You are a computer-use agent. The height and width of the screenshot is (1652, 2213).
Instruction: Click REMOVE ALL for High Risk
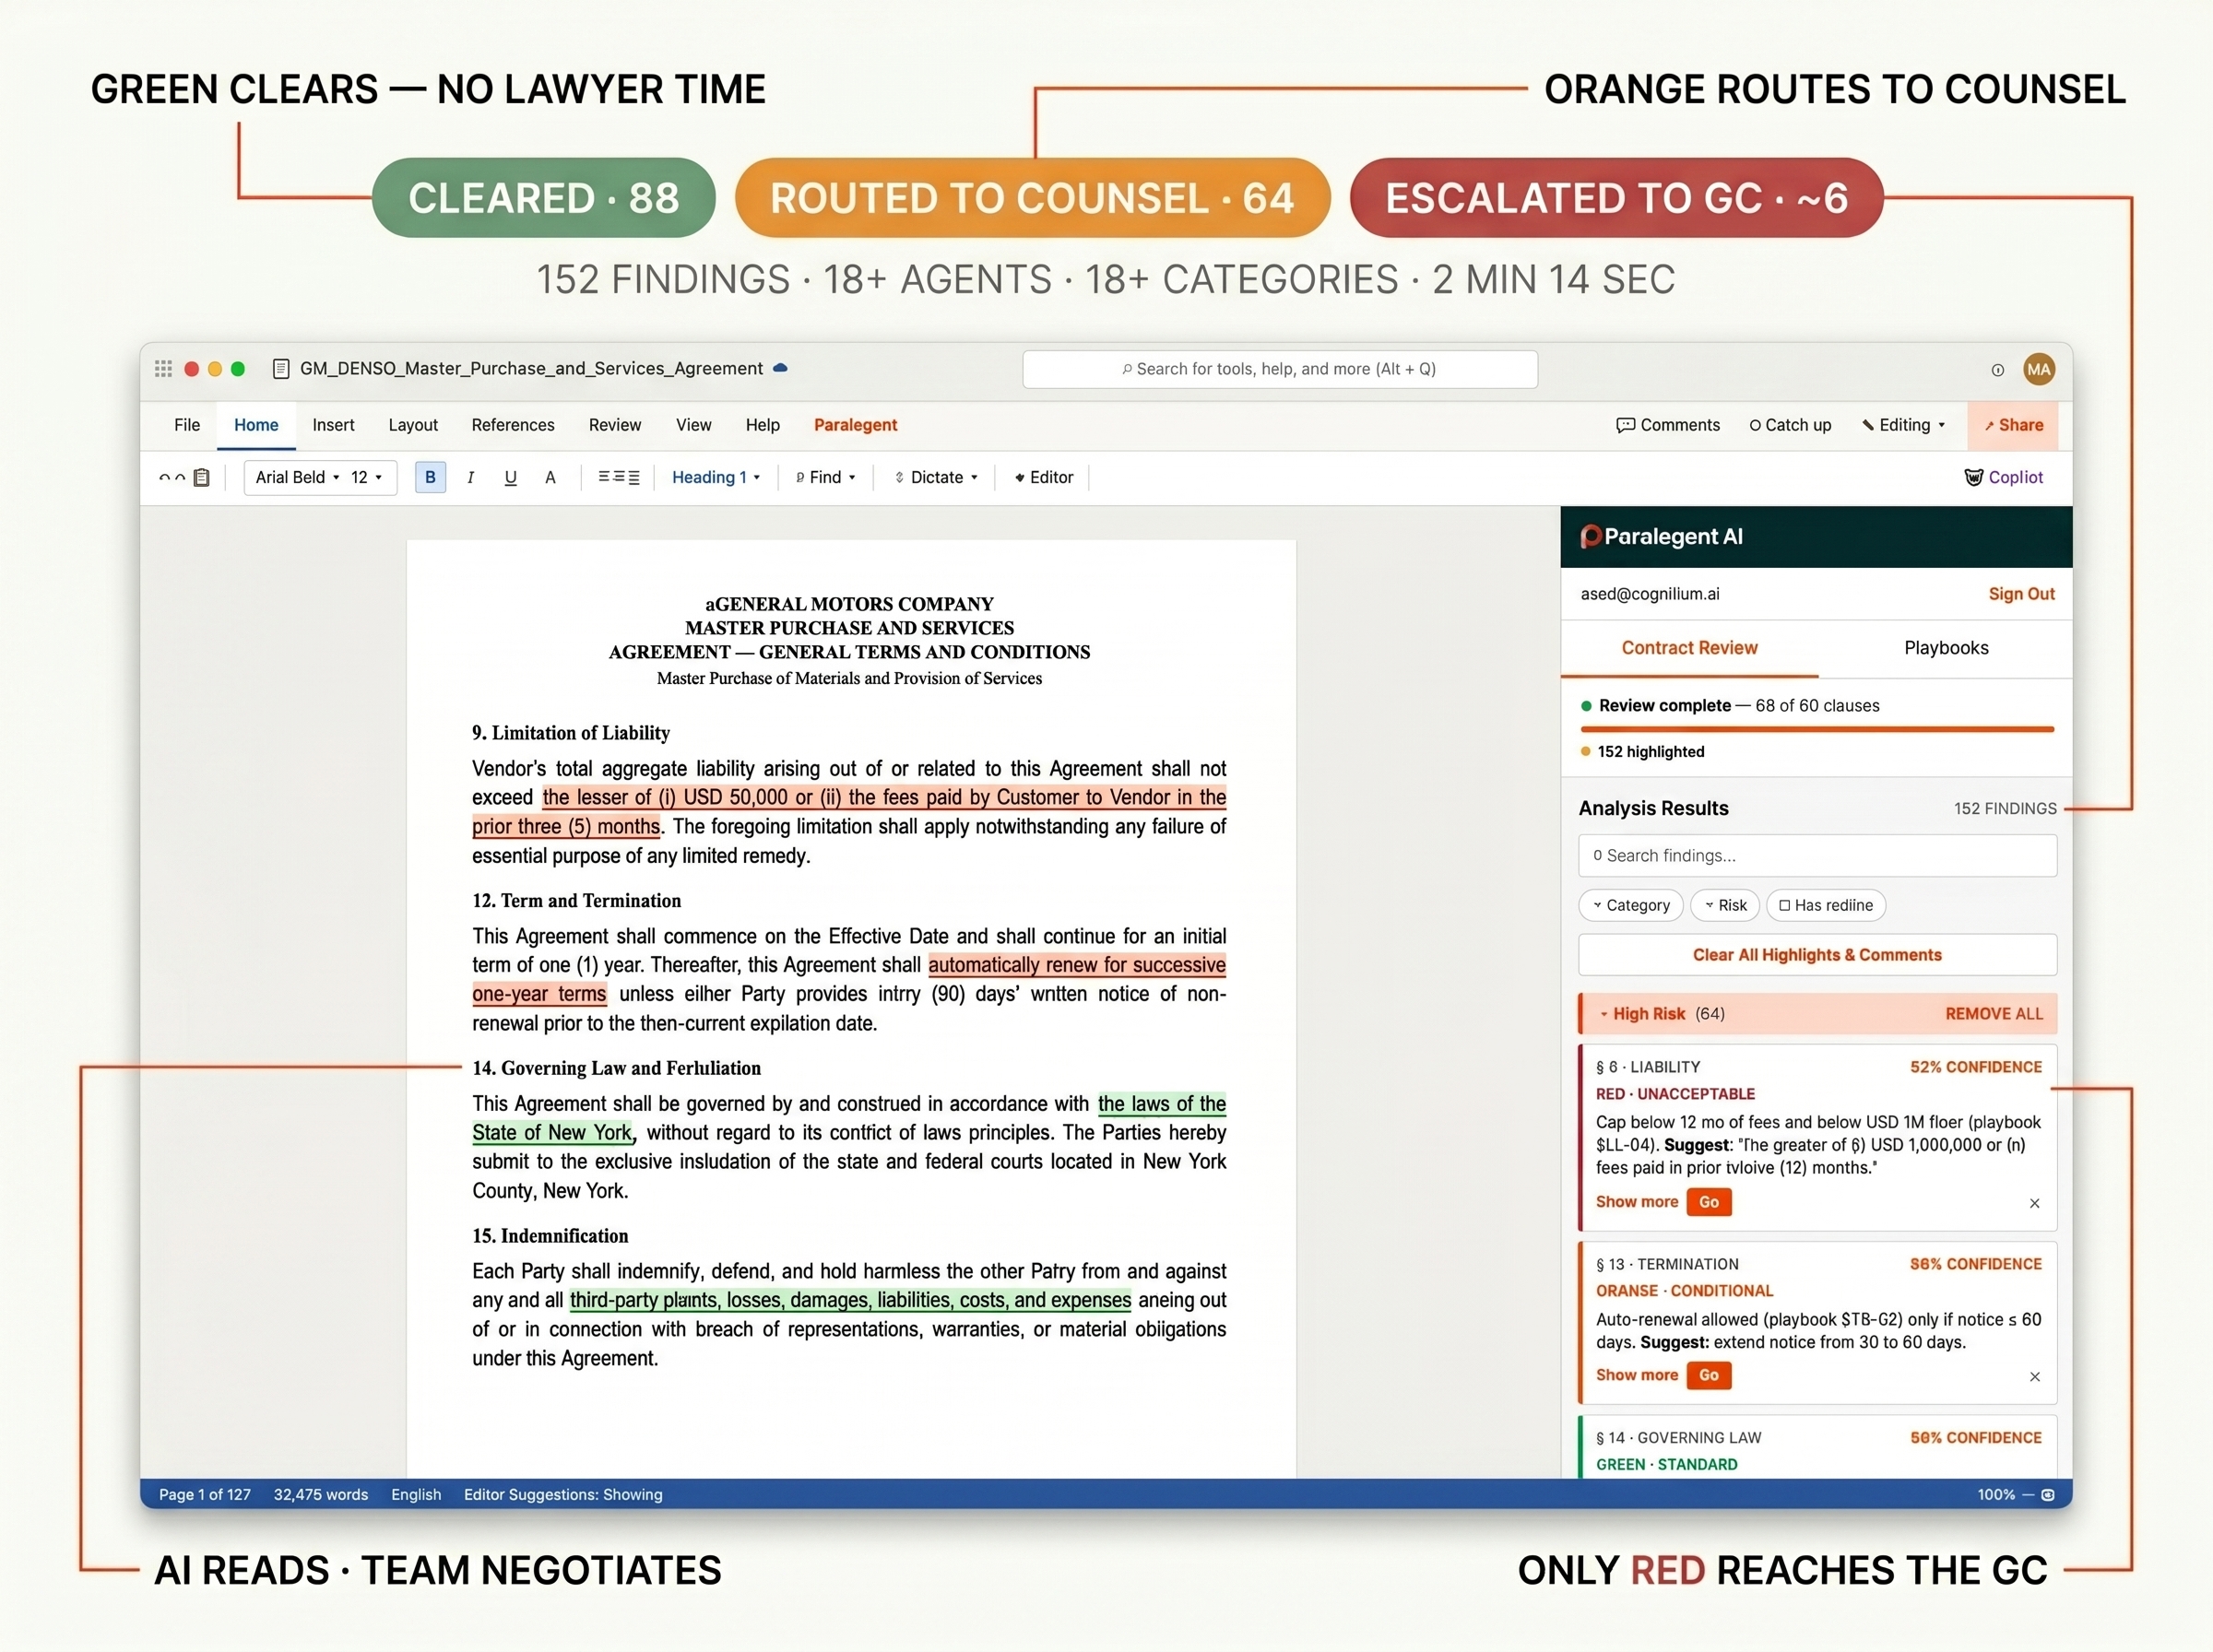(1994, 1014)
